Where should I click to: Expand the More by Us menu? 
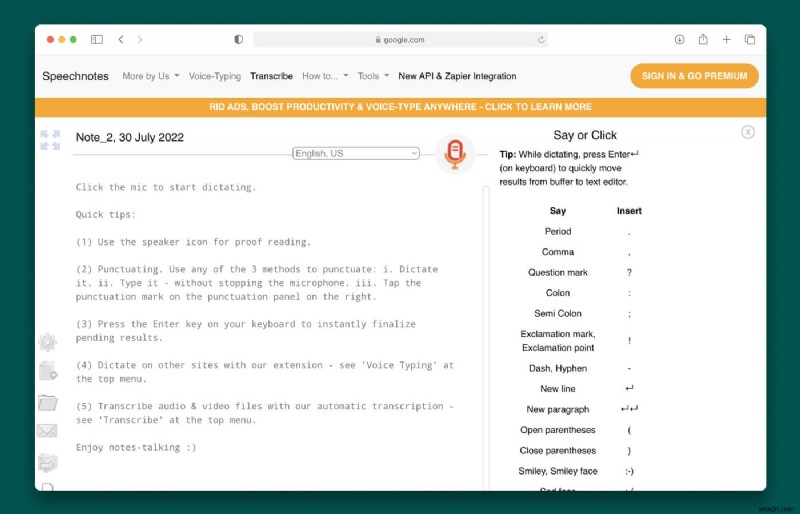coord(151,76)
